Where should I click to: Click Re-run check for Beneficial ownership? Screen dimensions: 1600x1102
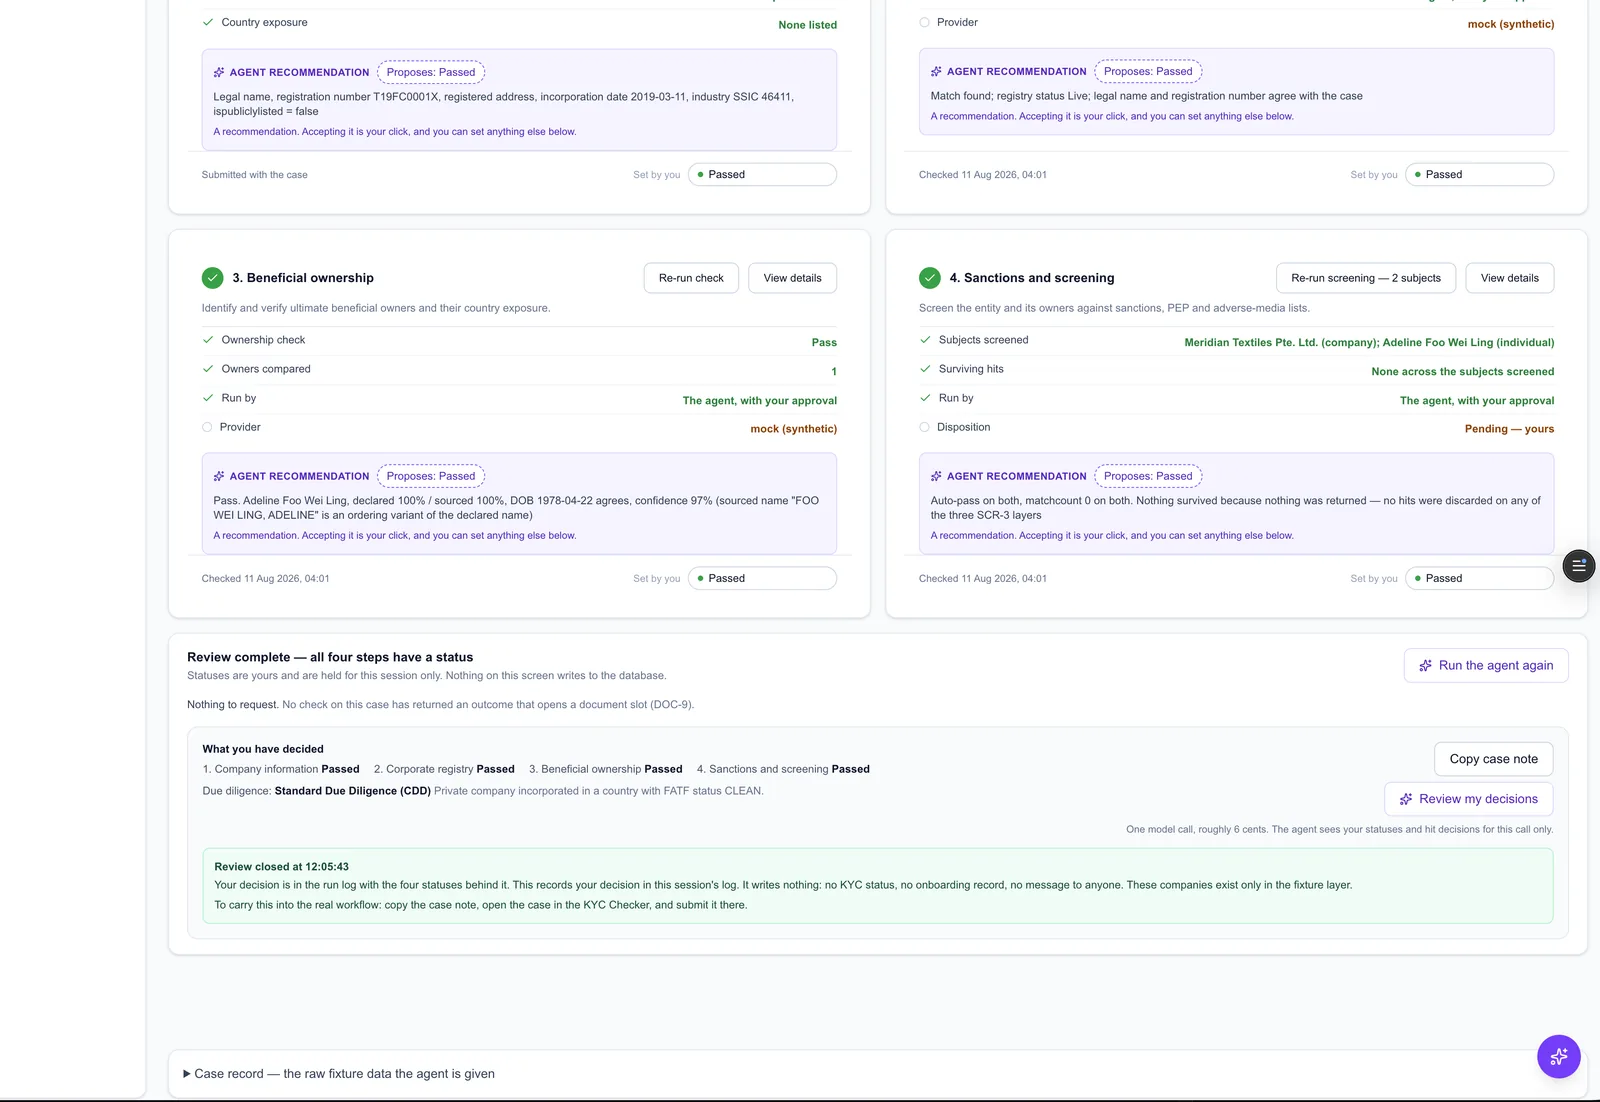pos(691,278)
